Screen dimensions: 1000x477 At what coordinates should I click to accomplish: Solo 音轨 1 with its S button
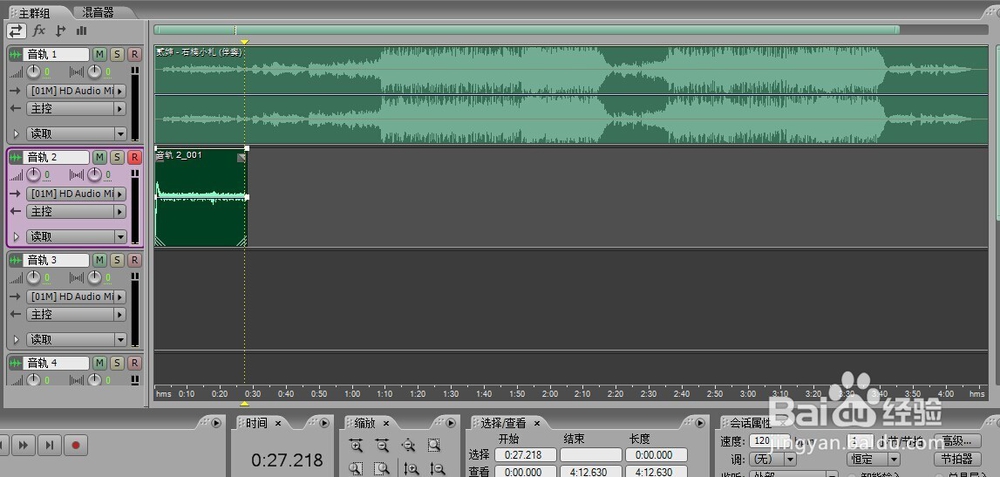pyautogui.click(x=117, y=54)
